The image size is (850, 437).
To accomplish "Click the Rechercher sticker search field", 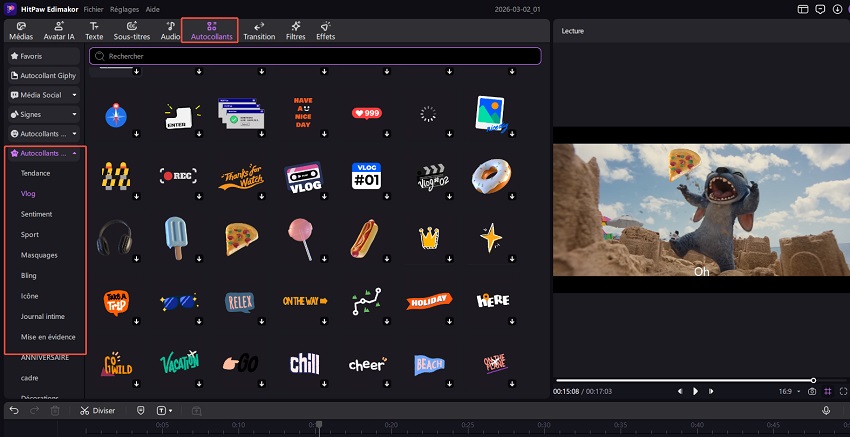I will click(x=315, y=56).
